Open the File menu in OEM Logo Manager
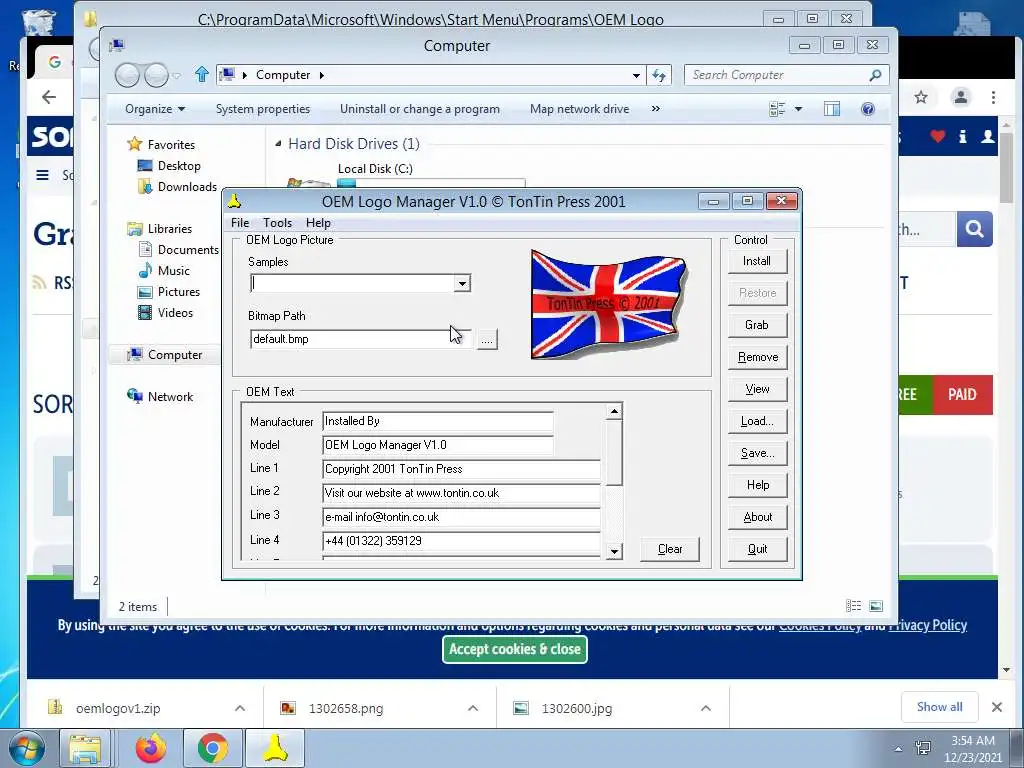The height and width of the screenshot is (768, 1024). point(240,223)
